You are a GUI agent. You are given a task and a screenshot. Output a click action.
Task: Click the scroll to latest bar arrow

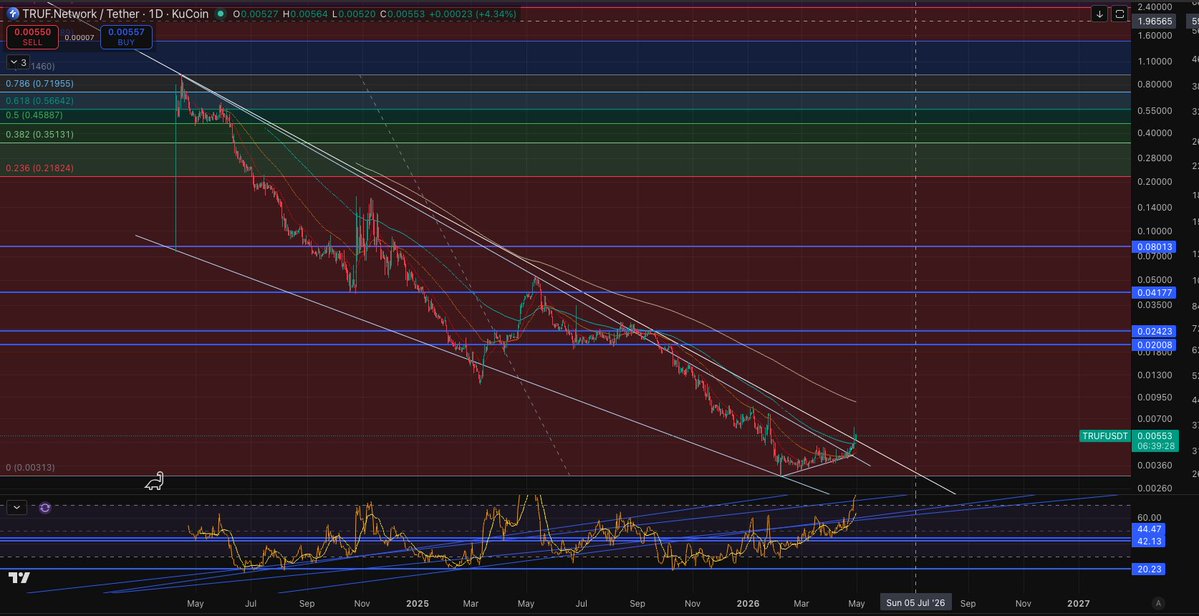tap(1100, 14)
